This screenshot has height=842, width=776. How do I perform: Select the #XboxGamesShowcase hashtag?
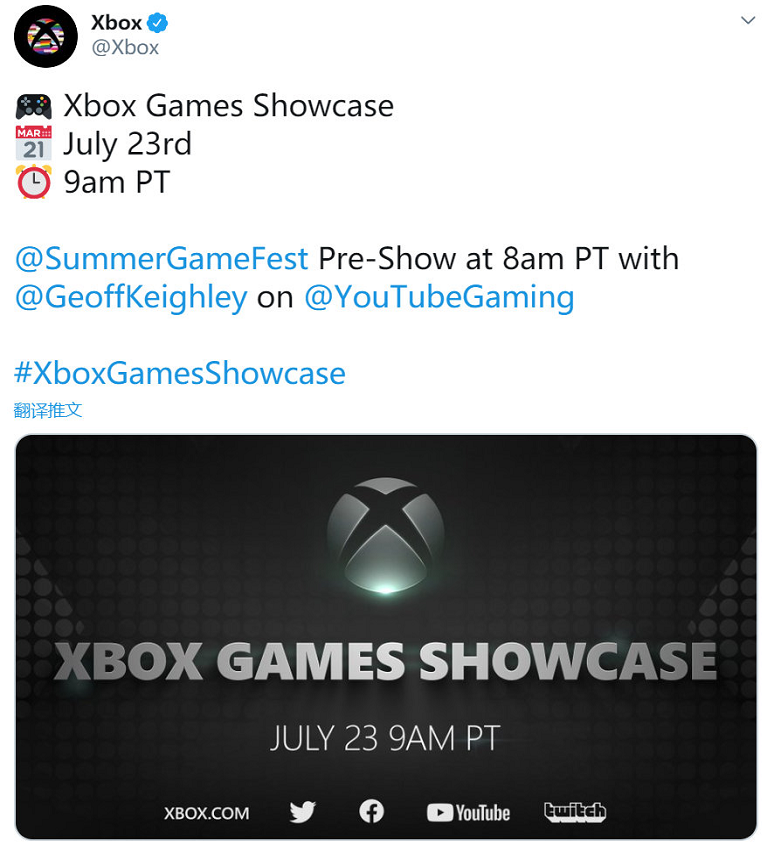coord(180,373)
